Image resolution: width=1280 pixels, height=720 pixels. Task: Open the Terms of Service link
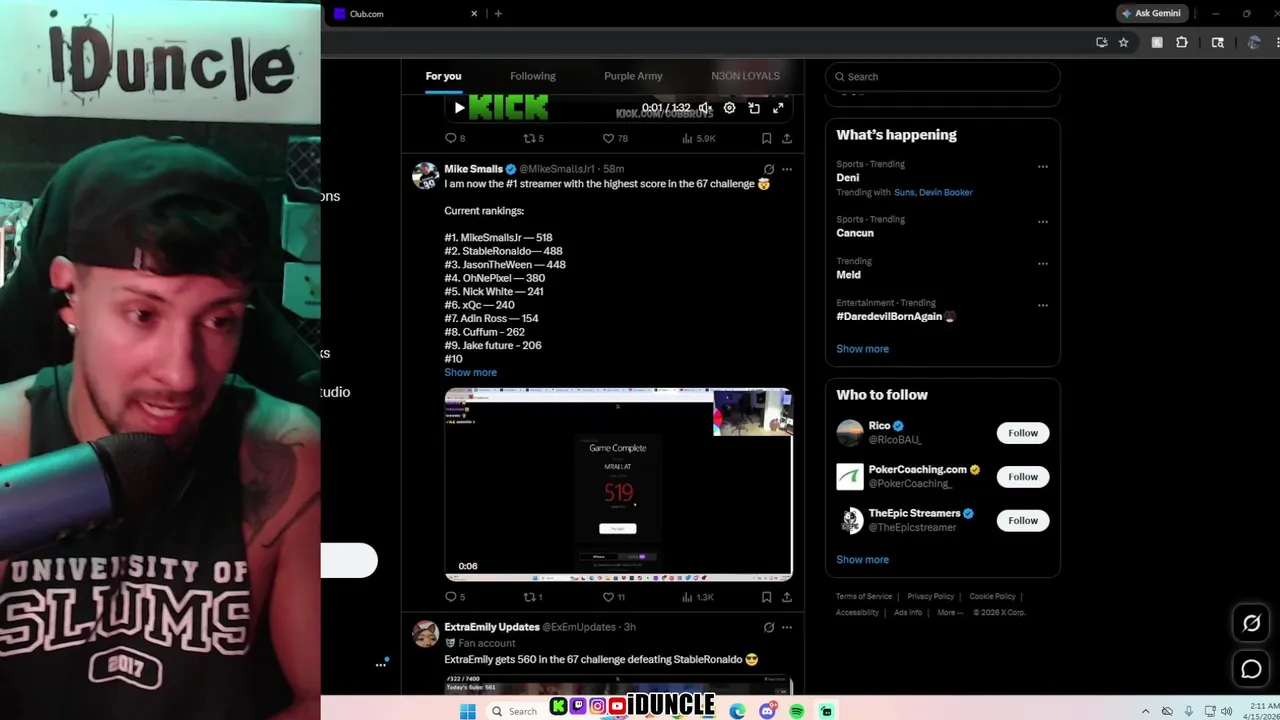pos(864,597)
